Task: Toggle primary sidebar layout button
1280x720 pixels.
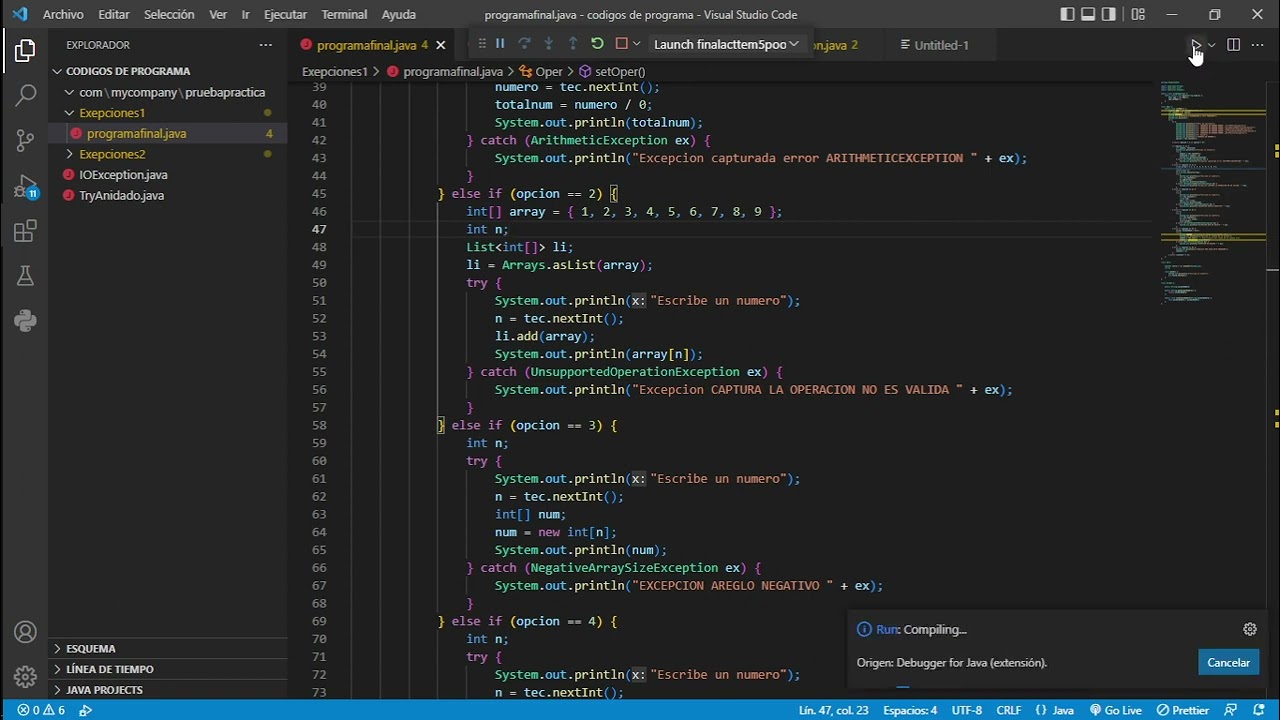Action: click(1067, 14)
